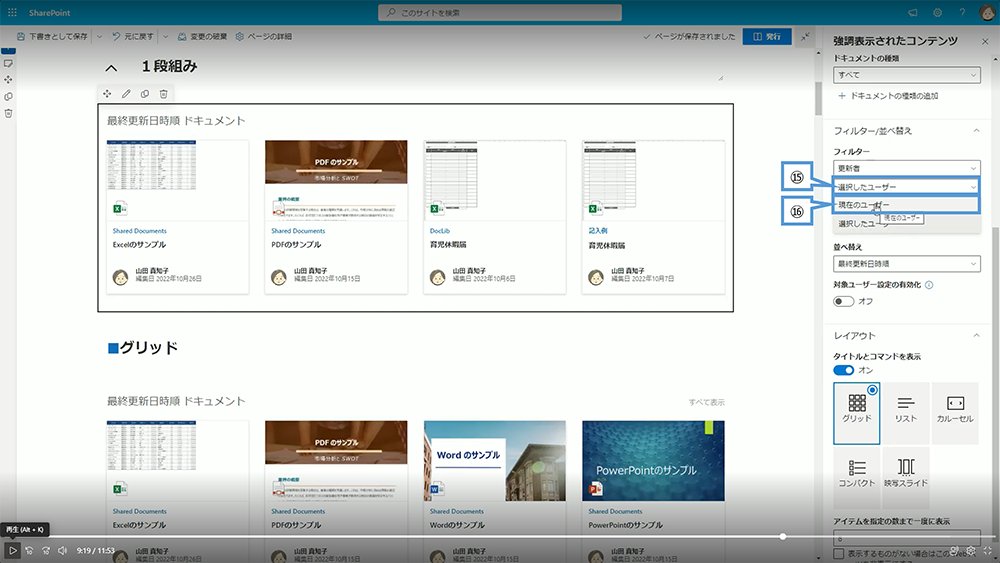Click the web part move icon
The height and width of the screenshot is (563, 1000).
pyautogui.click(x=107, y=94)
